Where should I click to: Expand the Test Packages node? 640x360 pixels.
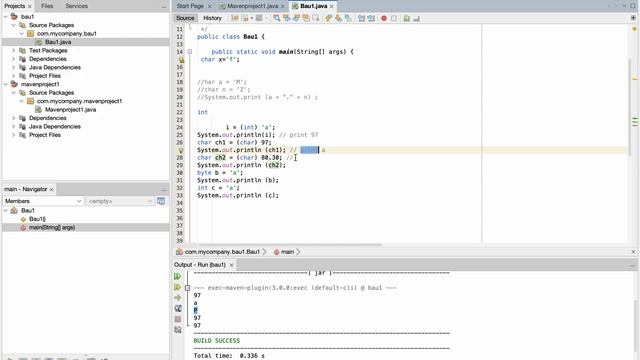13,51
